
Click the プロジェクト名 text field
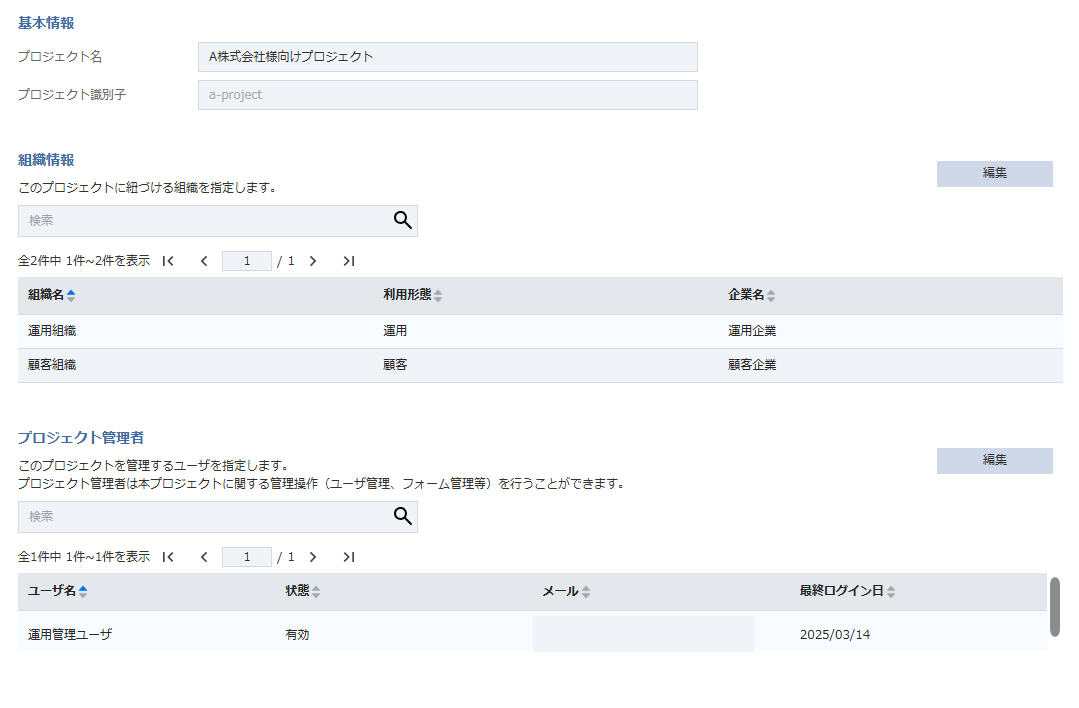(447, 57)
